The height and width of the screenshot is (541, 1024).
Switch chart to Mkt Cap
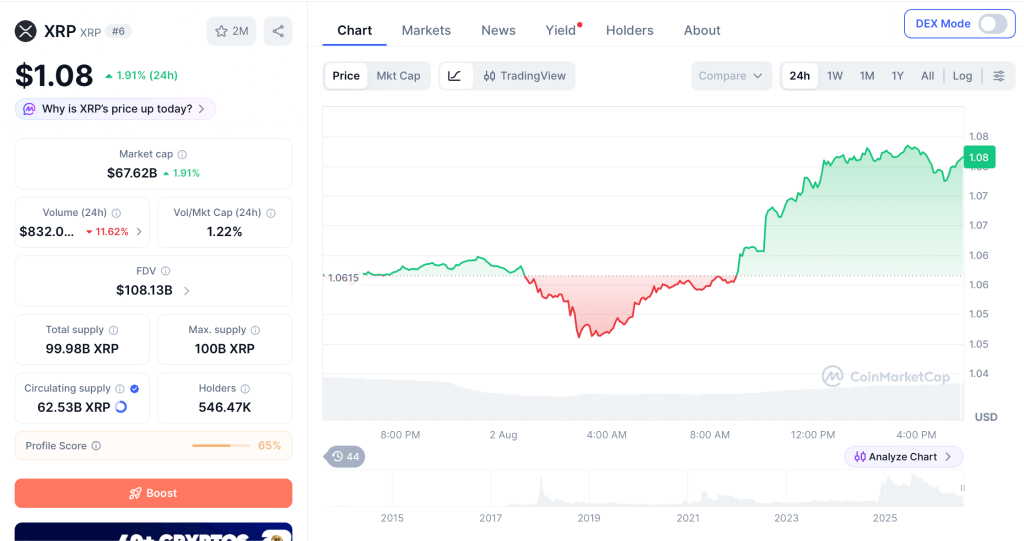[x=398, y=76]
